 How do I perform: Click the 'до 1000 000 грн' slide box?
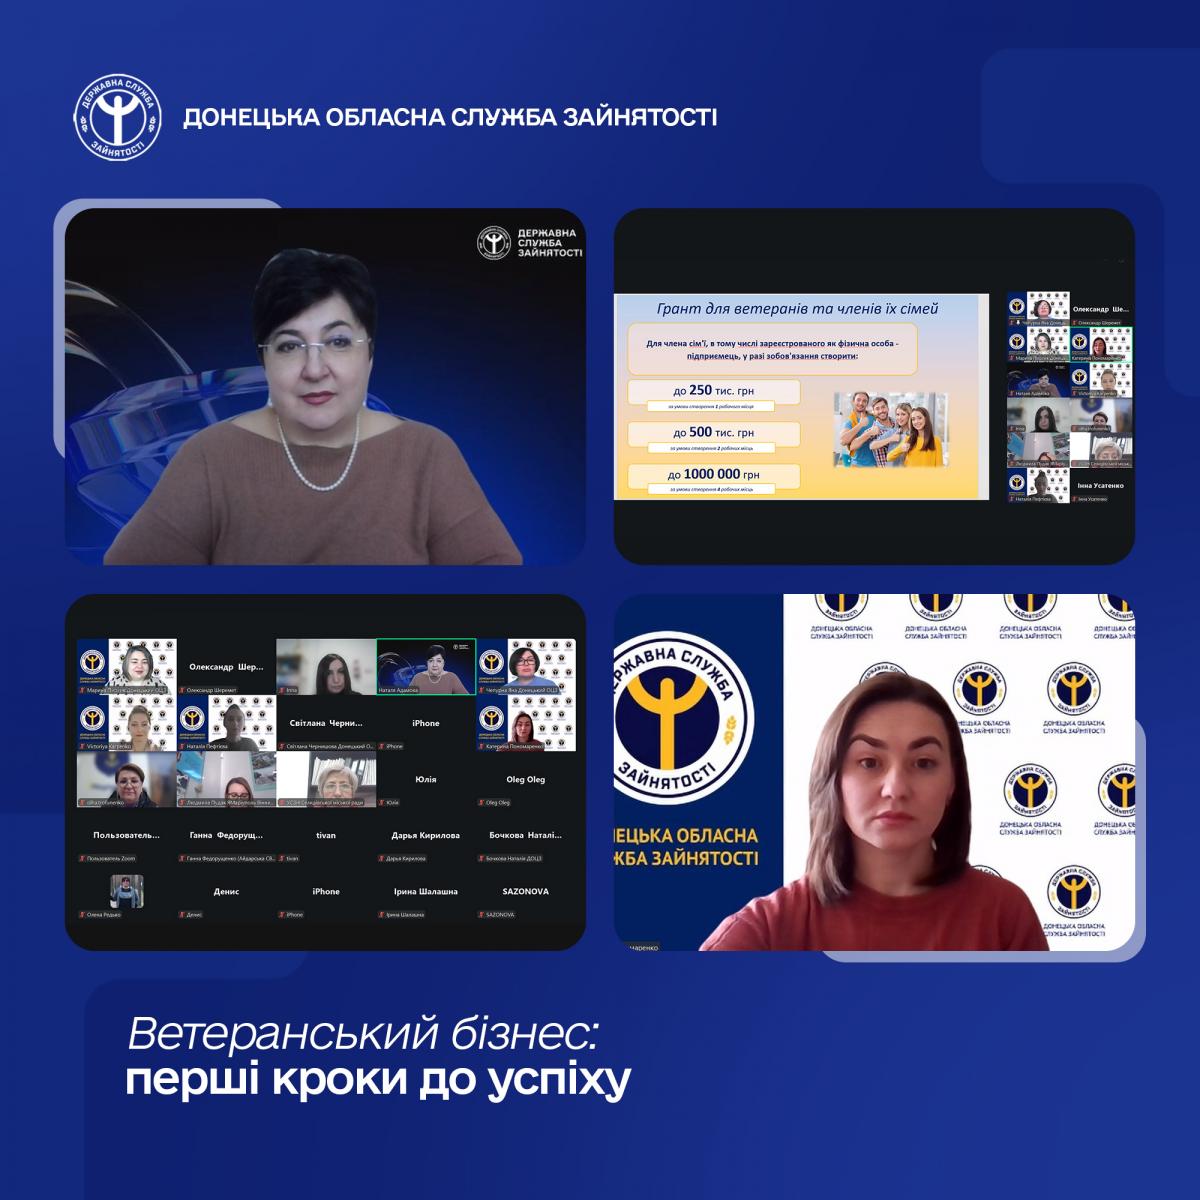point(714,475)
